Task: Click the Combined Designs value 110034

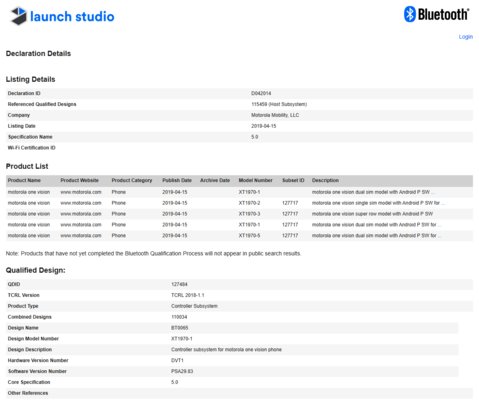Action: (x=179, y=317)
